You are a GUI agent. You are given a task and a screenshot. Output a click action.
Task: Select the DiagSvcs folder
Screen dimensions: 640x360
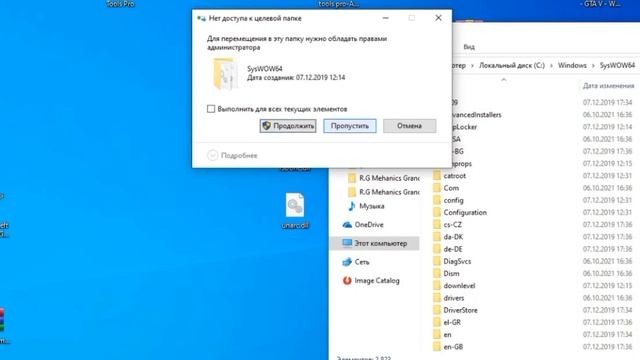pos(457,261)
